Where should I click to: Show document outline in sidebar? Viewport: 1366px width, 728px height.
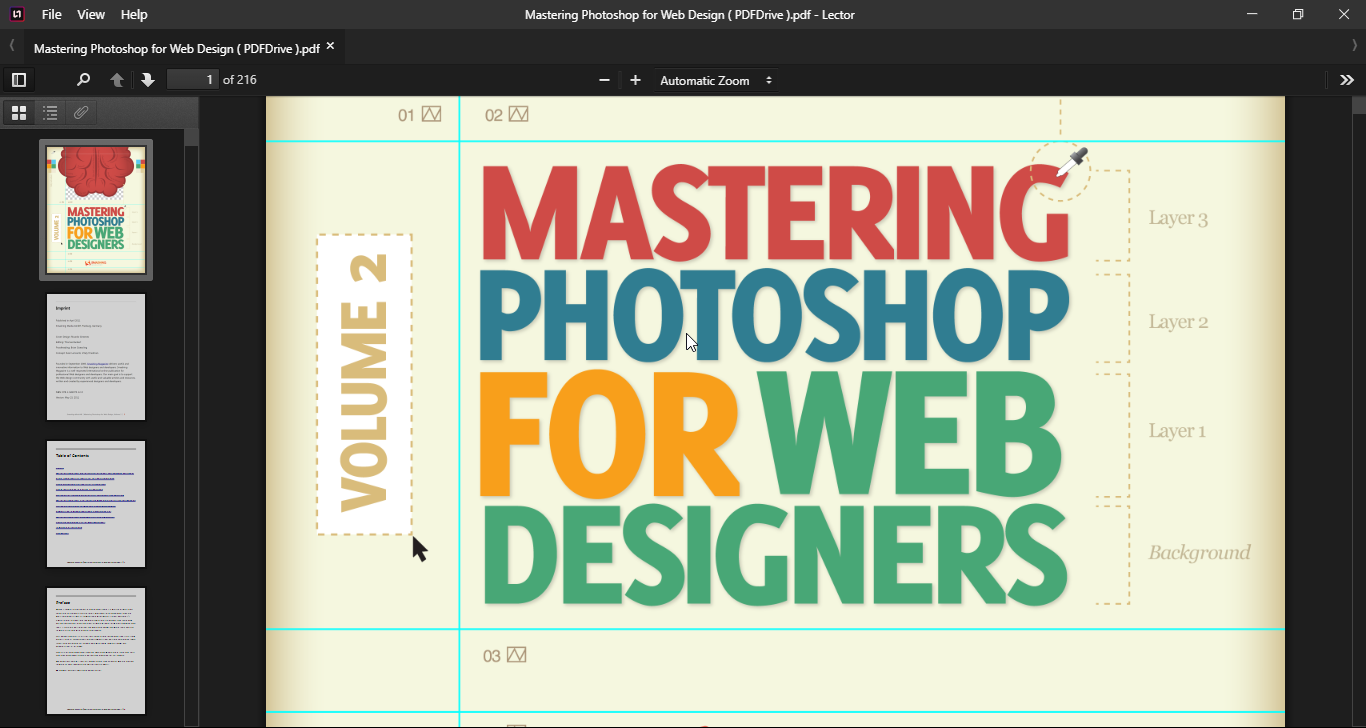[x=50, y=113]
